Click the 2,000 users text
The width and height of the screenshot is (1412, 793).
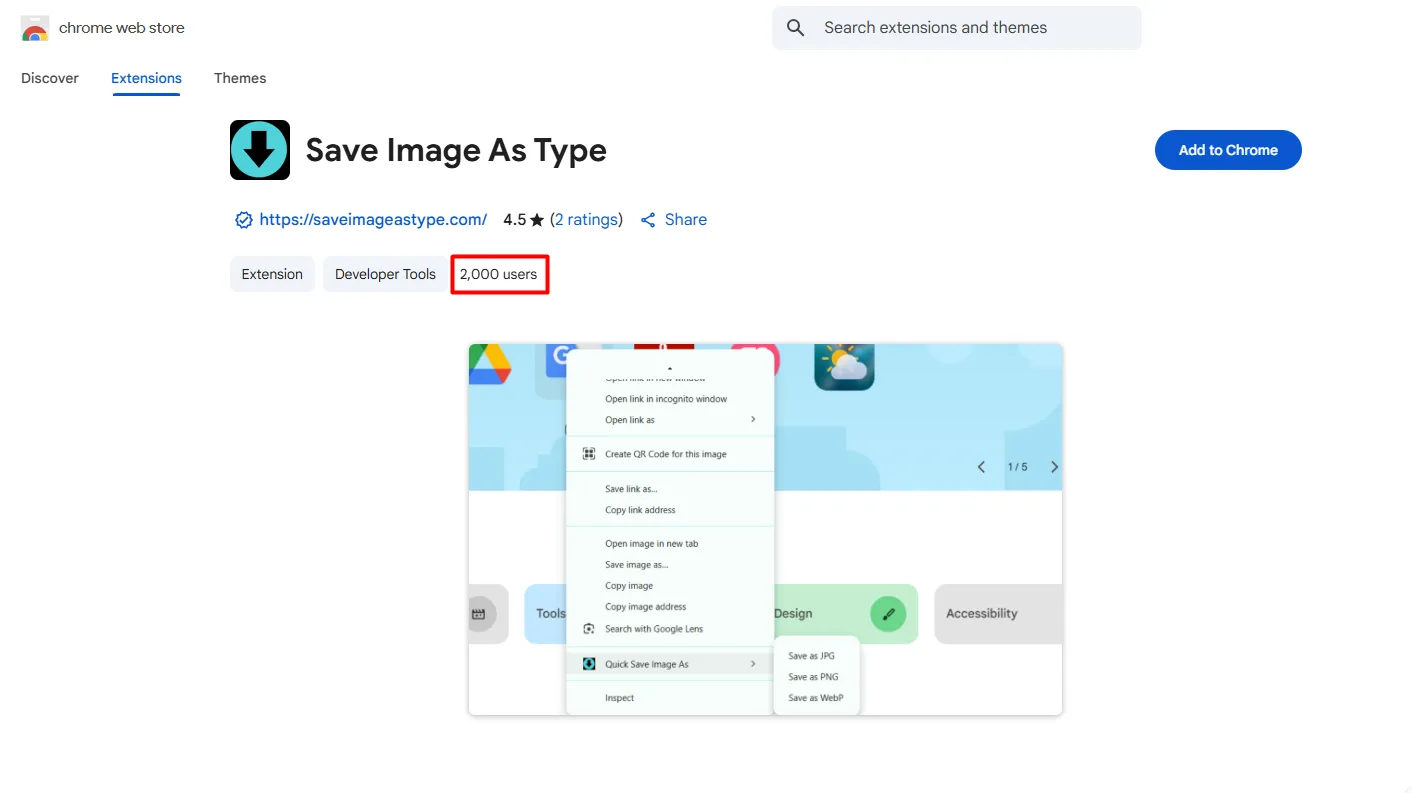click(498, 274)
